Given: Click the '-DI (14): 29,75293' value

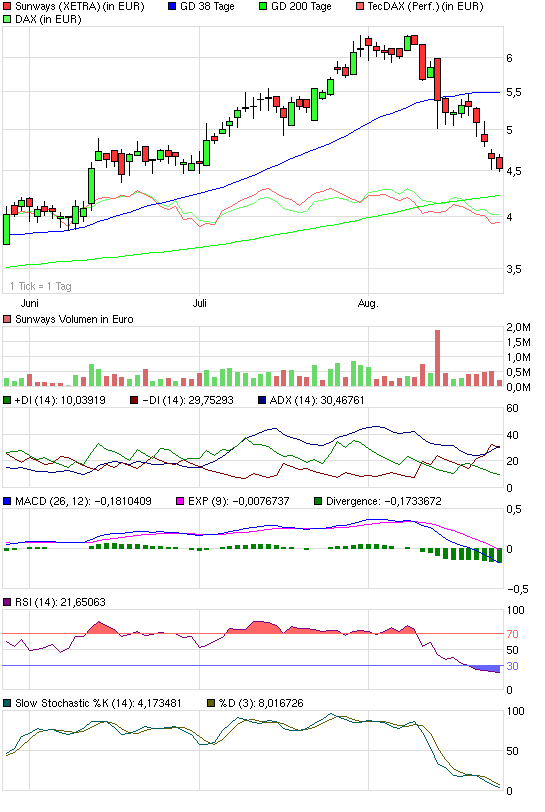Looking at the screenshot, I should tap(188, 400).
